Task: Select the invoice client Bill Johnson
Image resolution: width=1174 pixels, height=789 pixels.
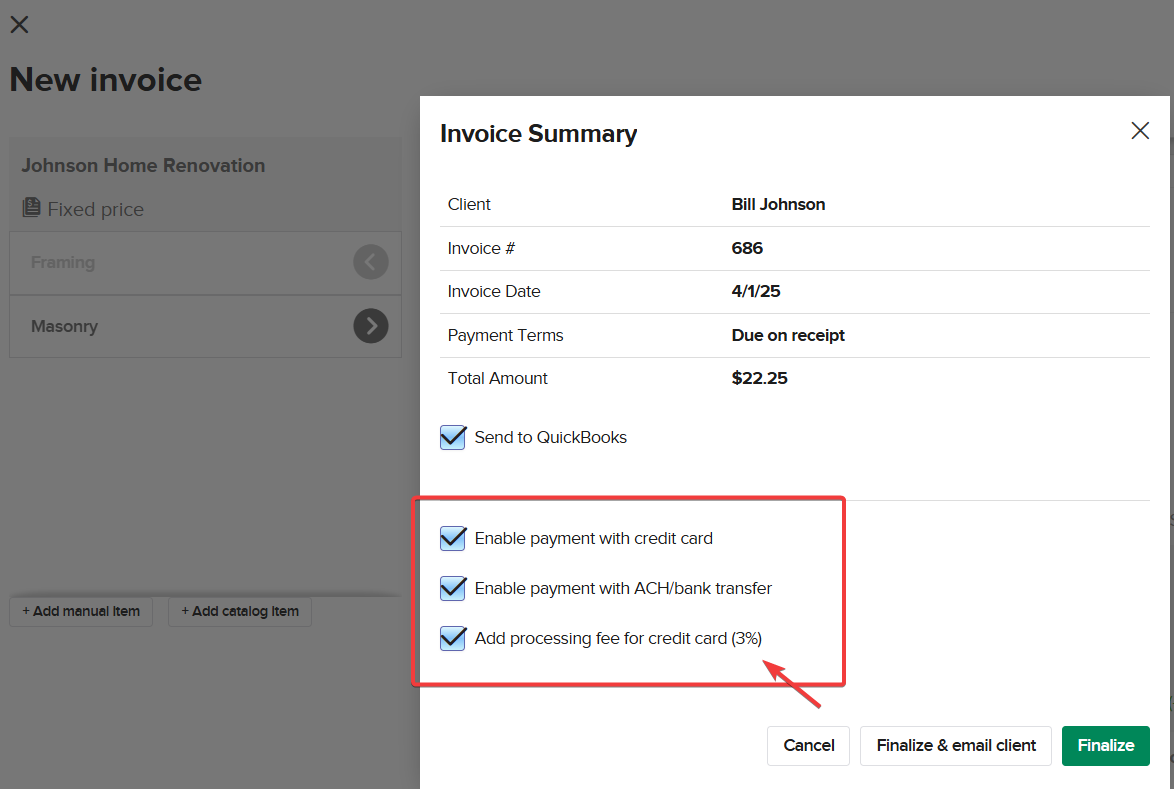Action: point(778,204)
